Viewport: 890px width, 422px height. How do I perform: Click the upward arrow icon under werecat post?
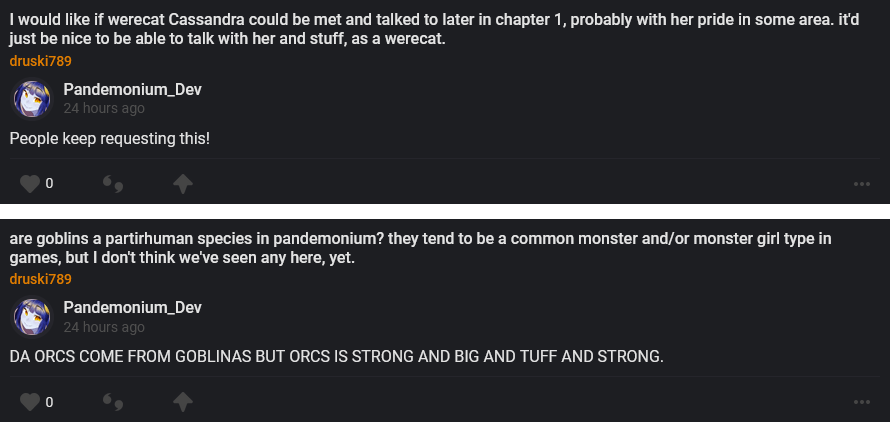tap(182, 183)
